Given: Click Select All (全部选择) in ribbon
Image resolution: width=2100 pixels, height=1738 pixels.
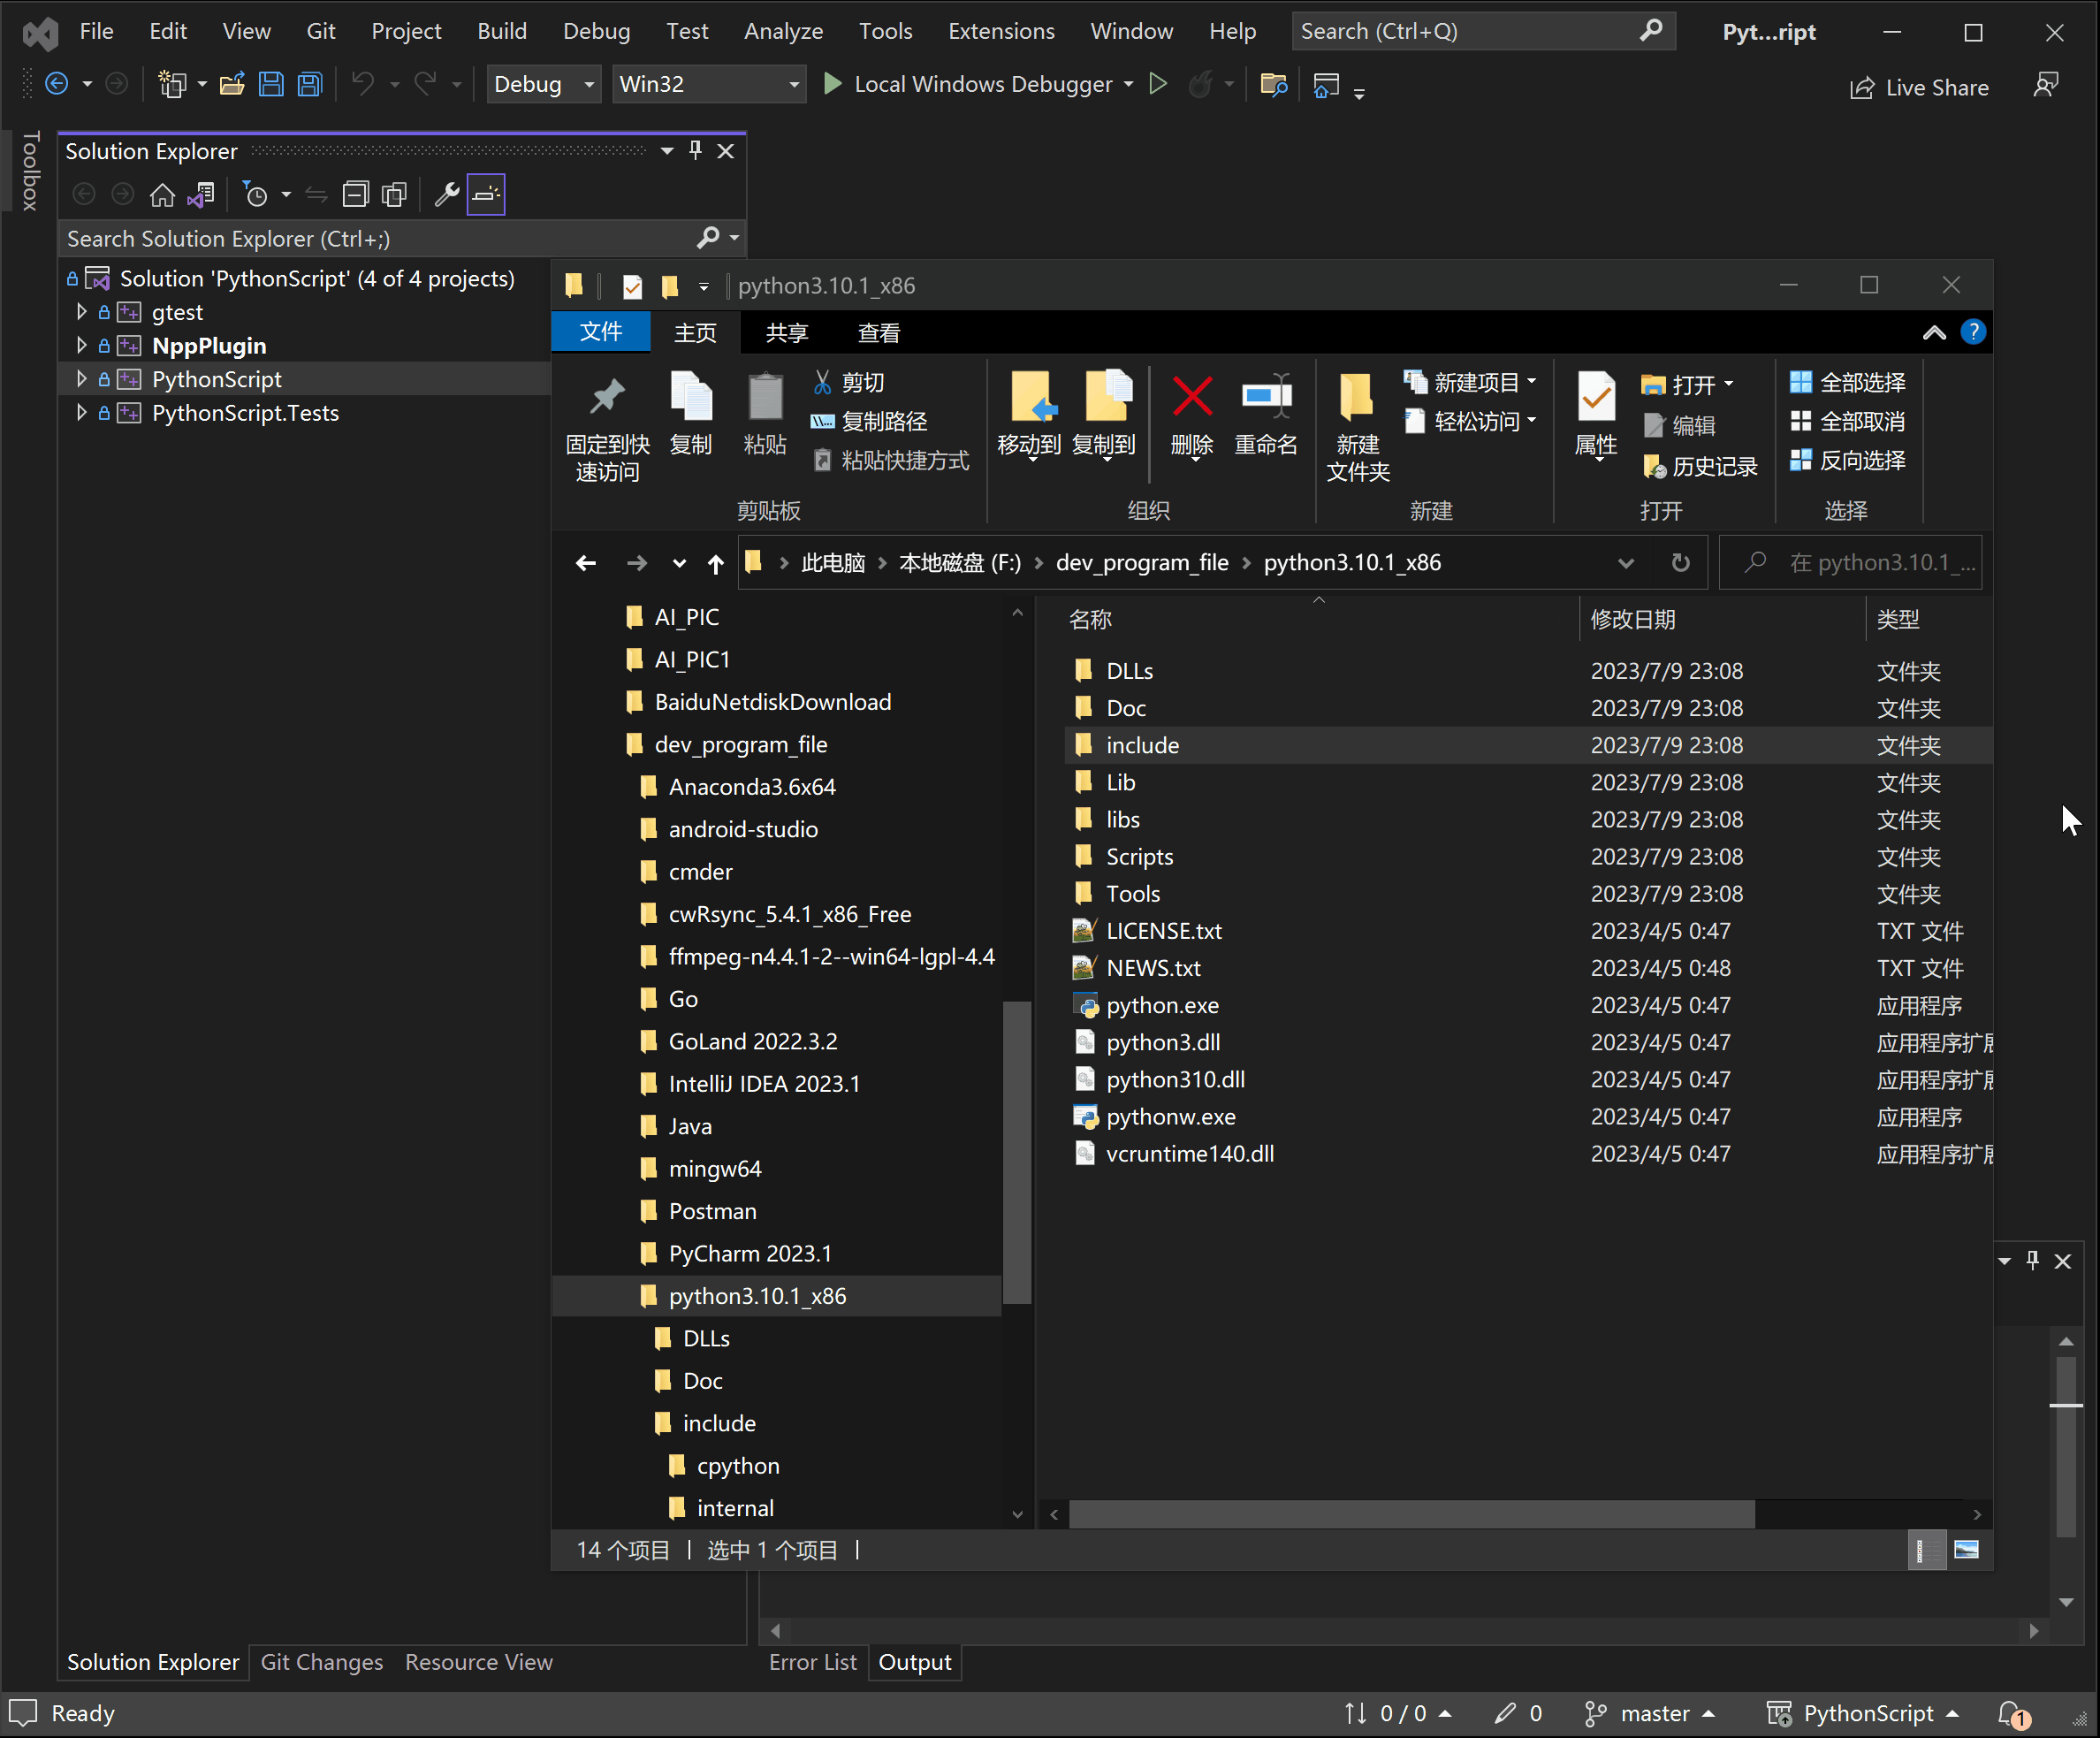Looking at the screenshot, I should [1847, 382].
